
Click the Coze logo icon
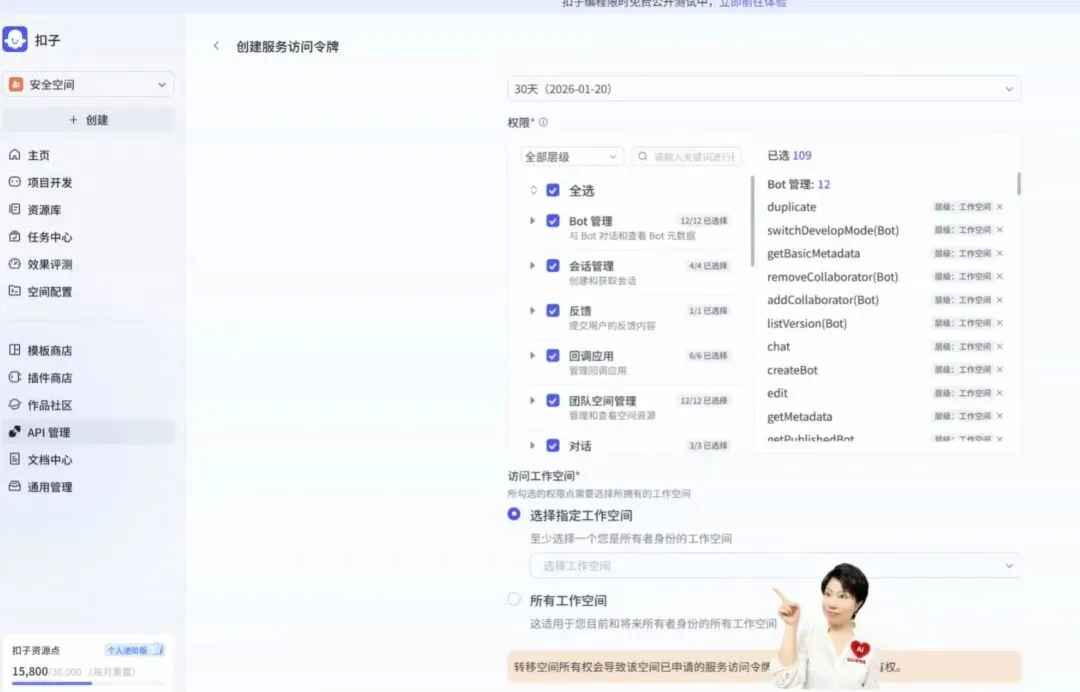tap(14, 39)
